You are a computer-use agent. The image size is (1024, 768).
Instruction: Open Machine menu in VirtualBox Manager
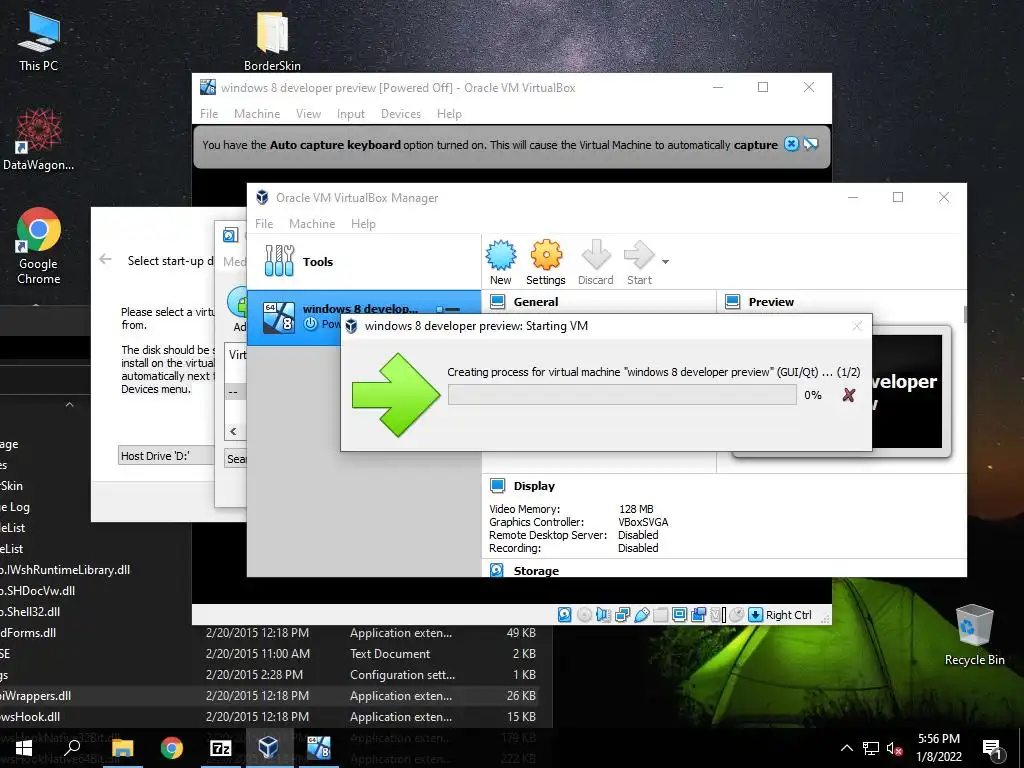[x=312, y=223]
